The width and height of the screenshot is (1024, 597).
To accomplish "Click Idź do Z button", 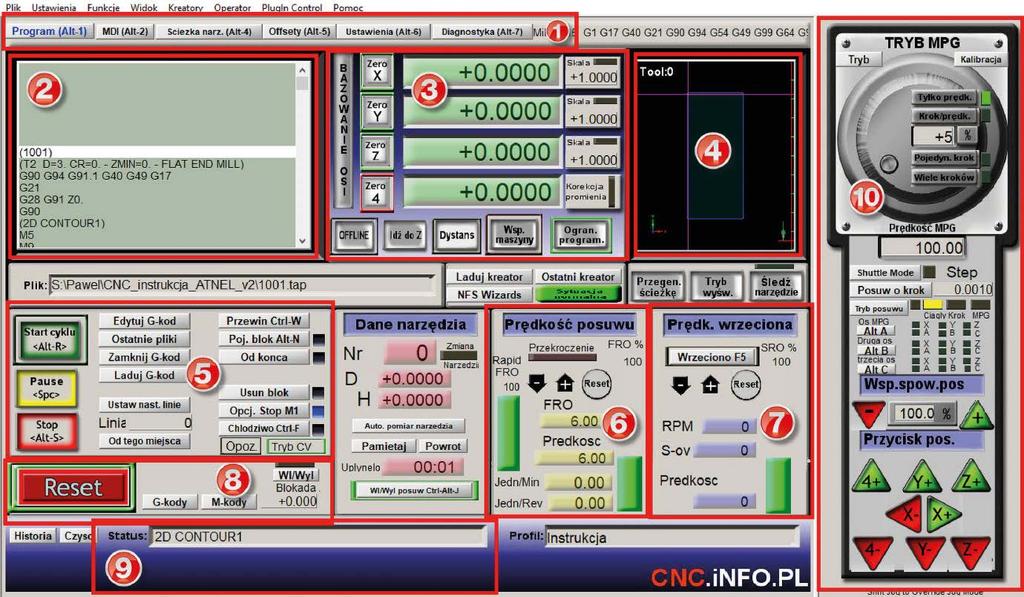I will pos(406,235).
